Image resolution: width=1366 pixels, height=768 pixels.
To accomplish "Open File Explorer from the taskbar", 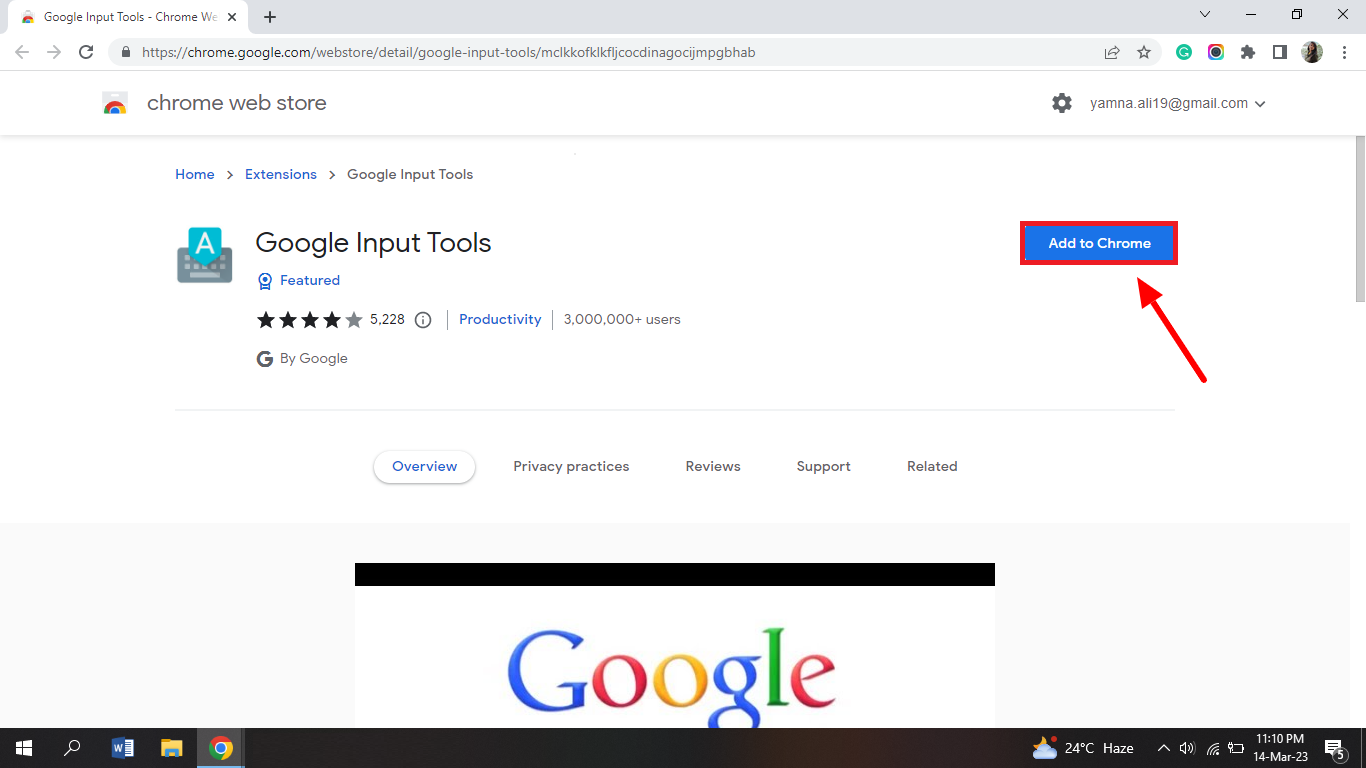I will [171, 747].
